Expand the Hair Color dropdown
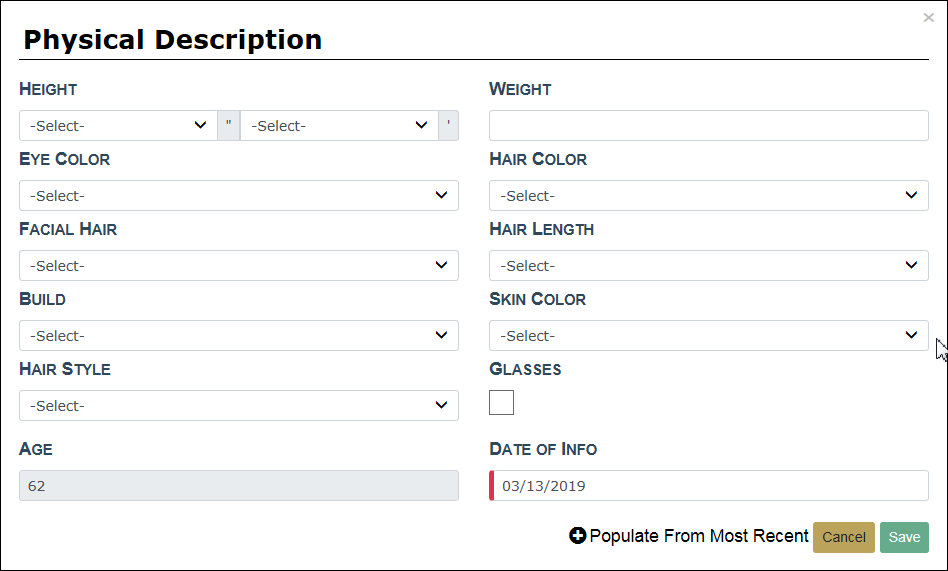Screen dimensions: 948x571 [708, 195]
